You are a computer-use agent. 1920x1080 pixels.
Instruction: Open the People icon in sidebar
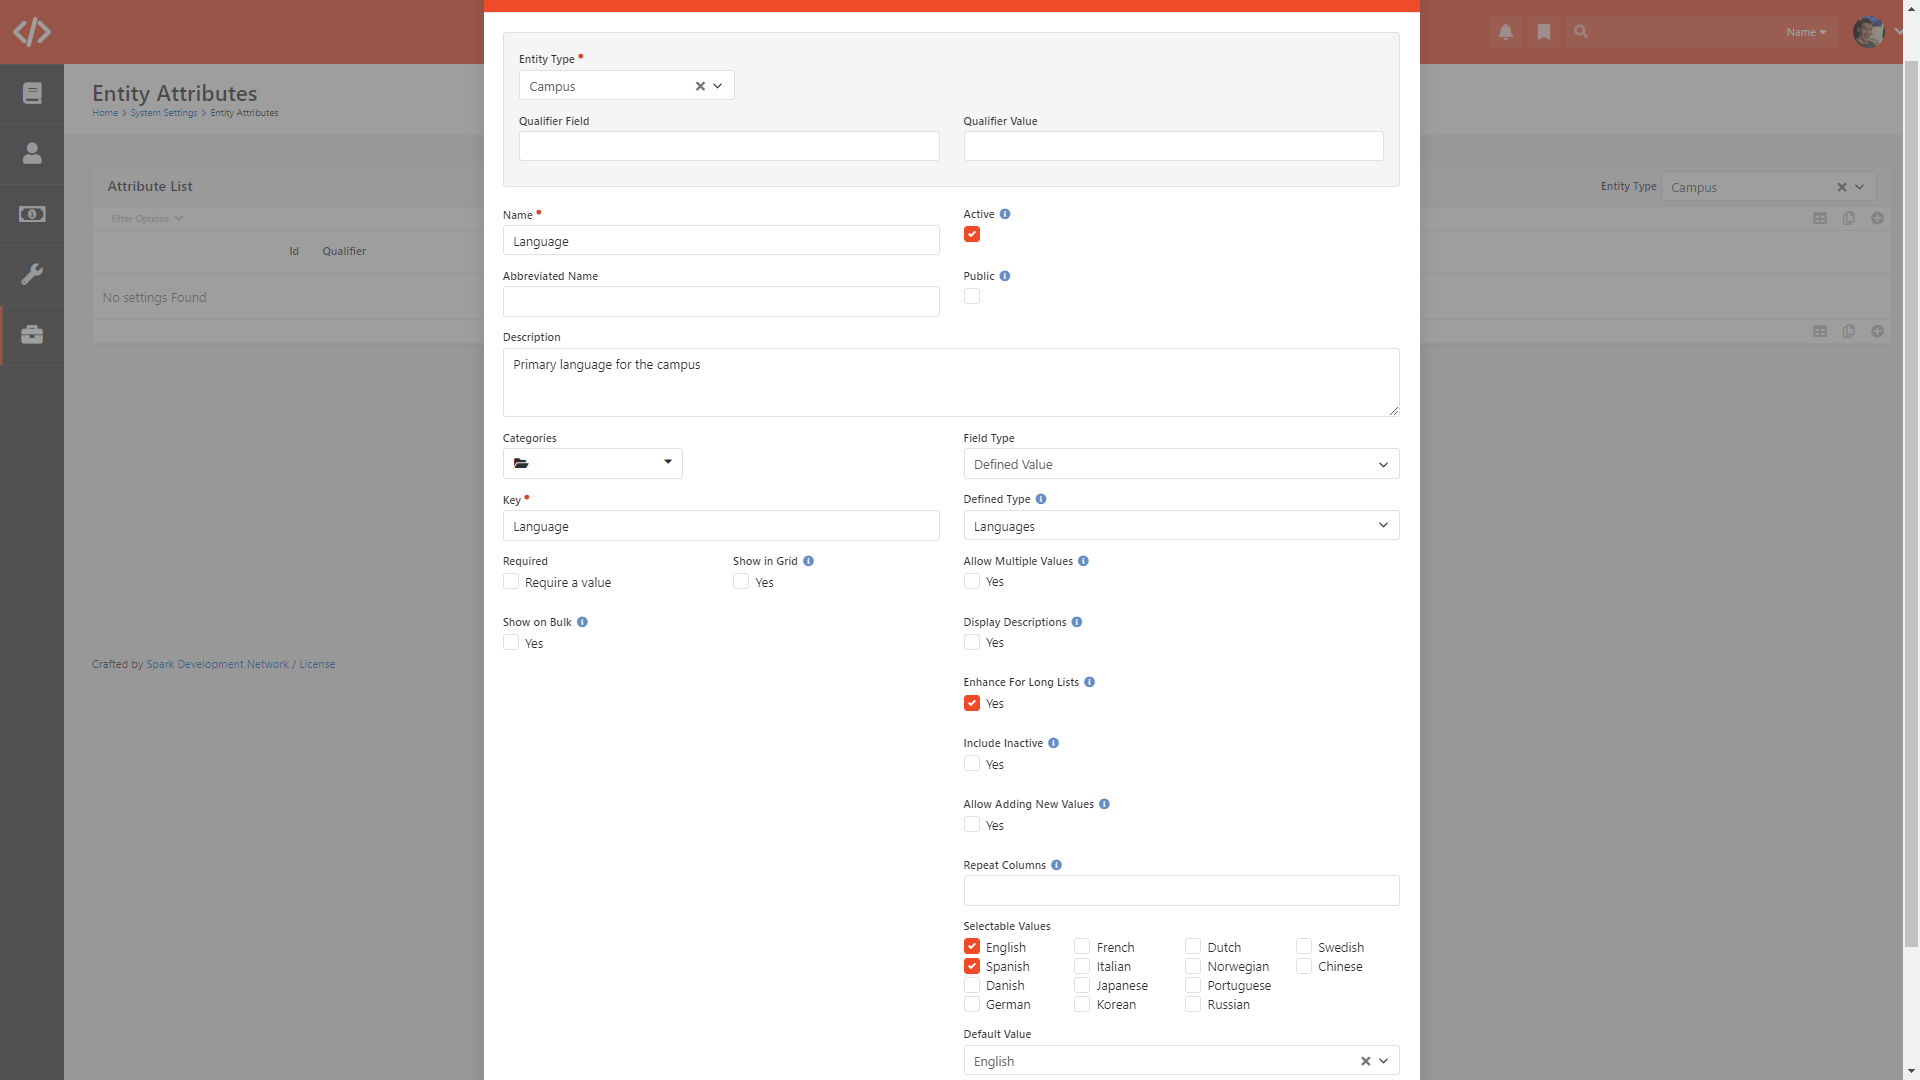pos(32,153)
